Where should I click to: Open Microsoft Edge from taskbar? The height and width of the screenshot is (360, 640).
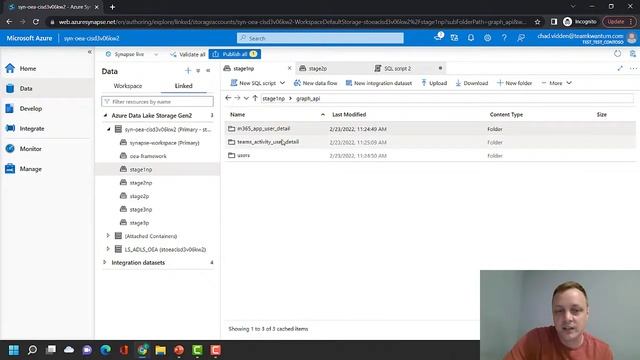(x=106, y=350)
